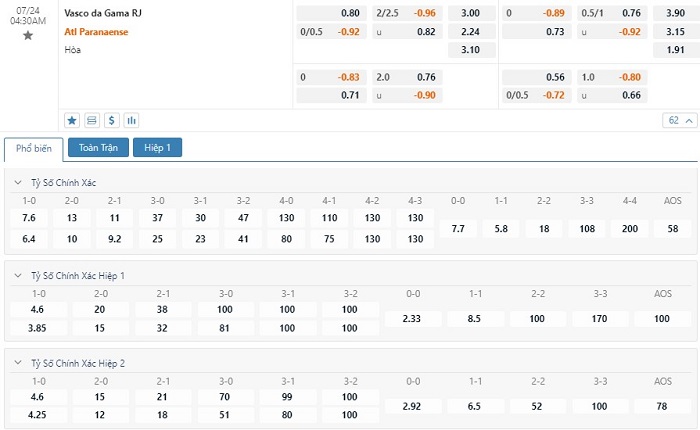
Task: Click the gray favorite star under match time
Action: point(28,35)
